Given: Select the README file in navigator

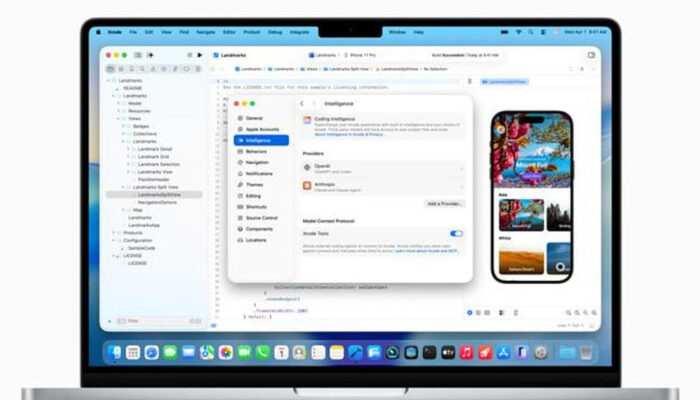Looking at the screenshot, I should [x=133, y=88].
